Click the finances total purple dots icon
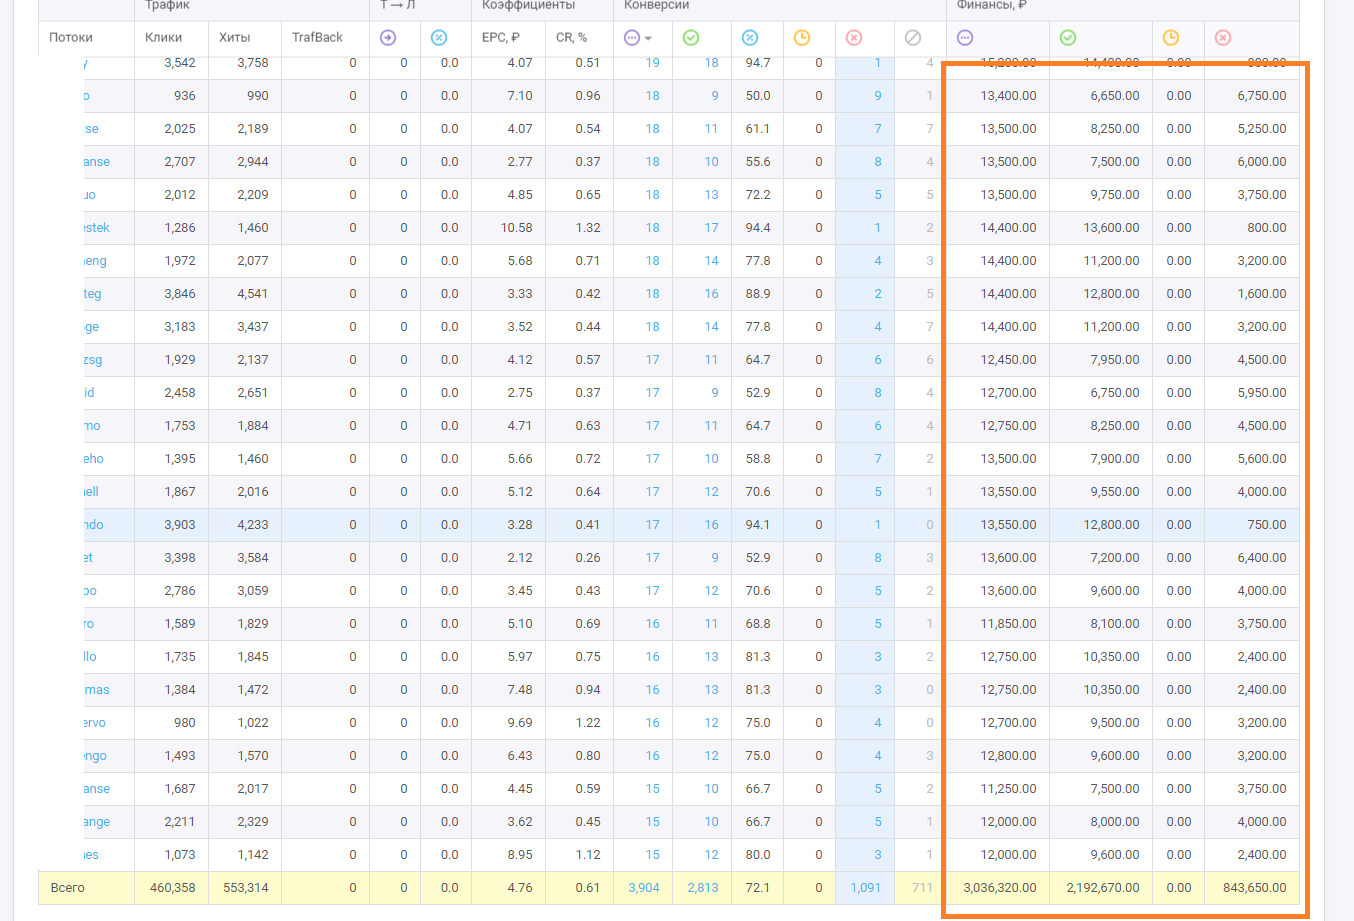Viewport: 1354px width, 921px height. pos(965,38)
